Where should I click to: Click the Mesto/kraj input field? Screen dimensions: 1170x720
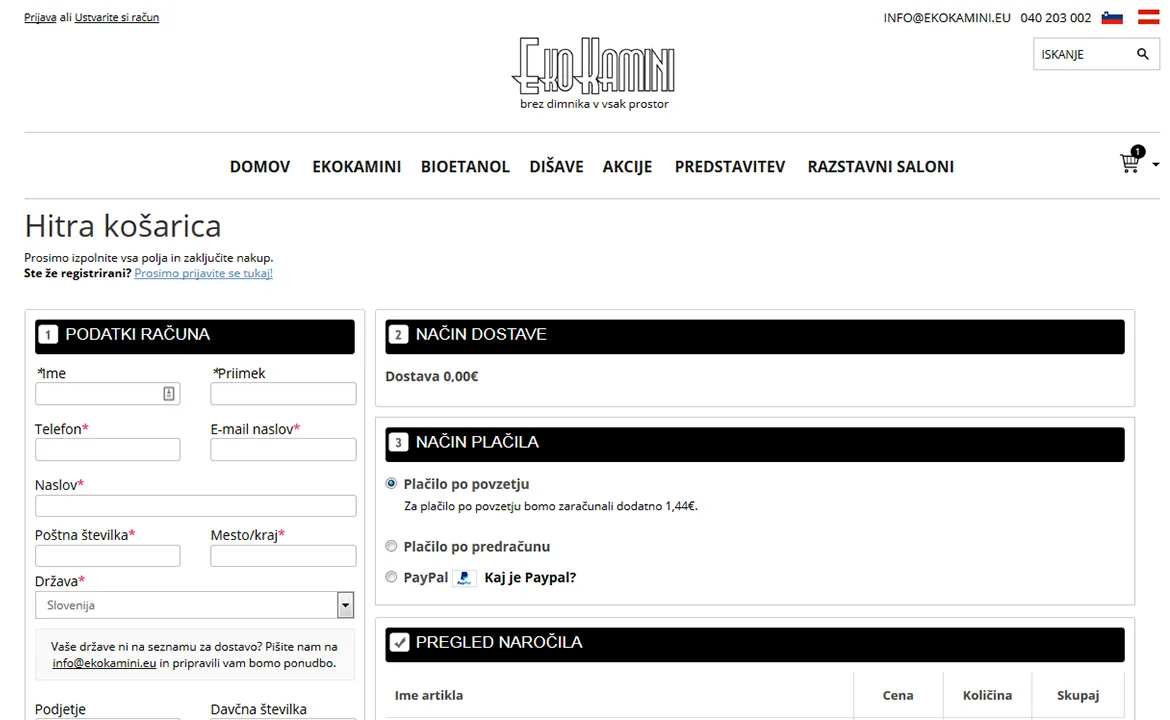coord(283,555)
